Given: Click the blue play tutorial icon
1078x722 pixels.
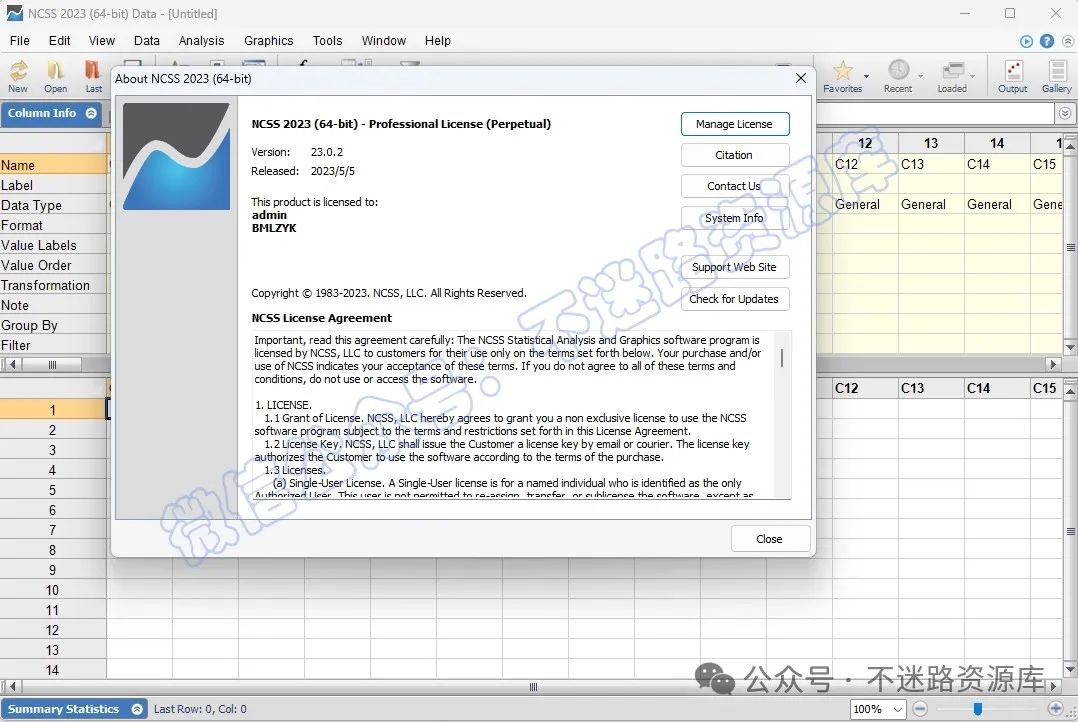Looking at the screenshot, I should pyautogui.click(x=1026, y=41).
